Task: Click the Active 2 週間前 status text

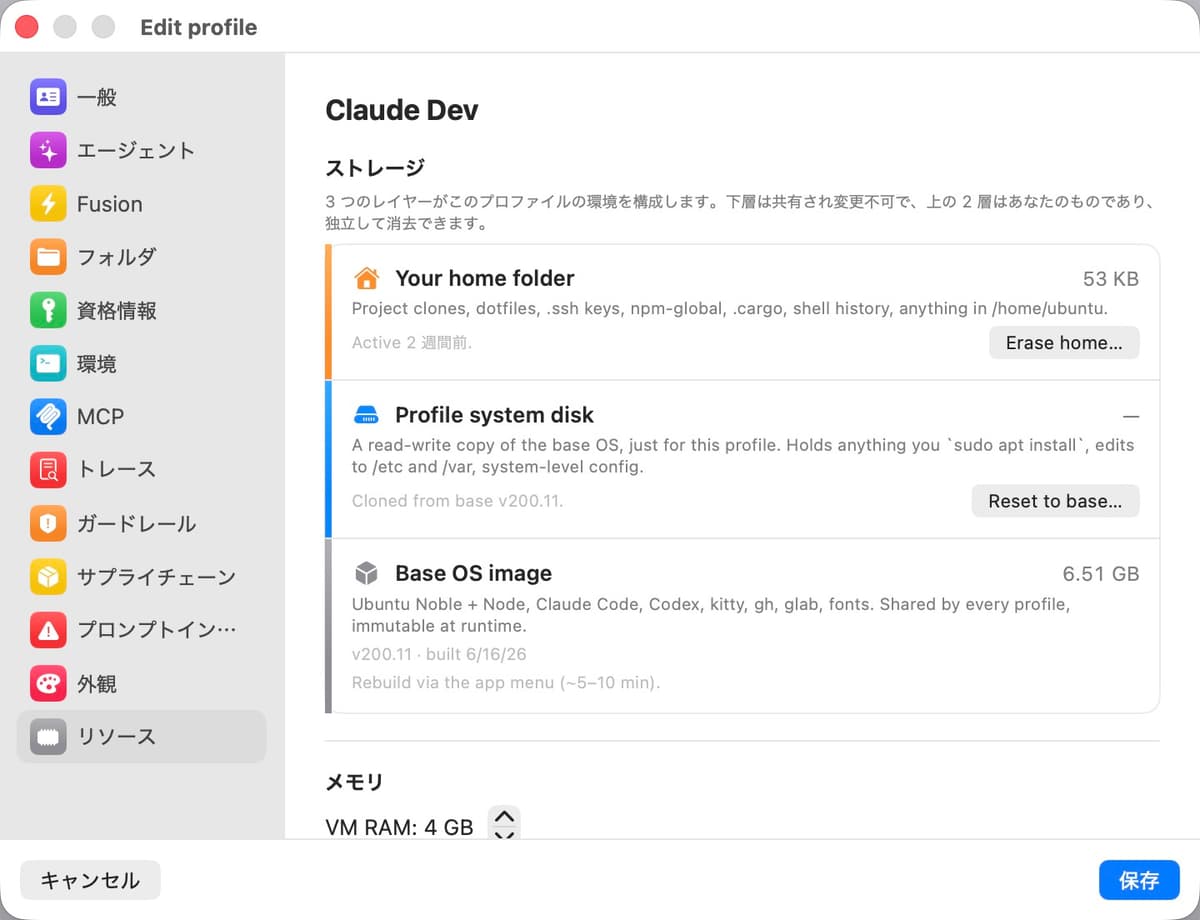Action: pos(412,343)
